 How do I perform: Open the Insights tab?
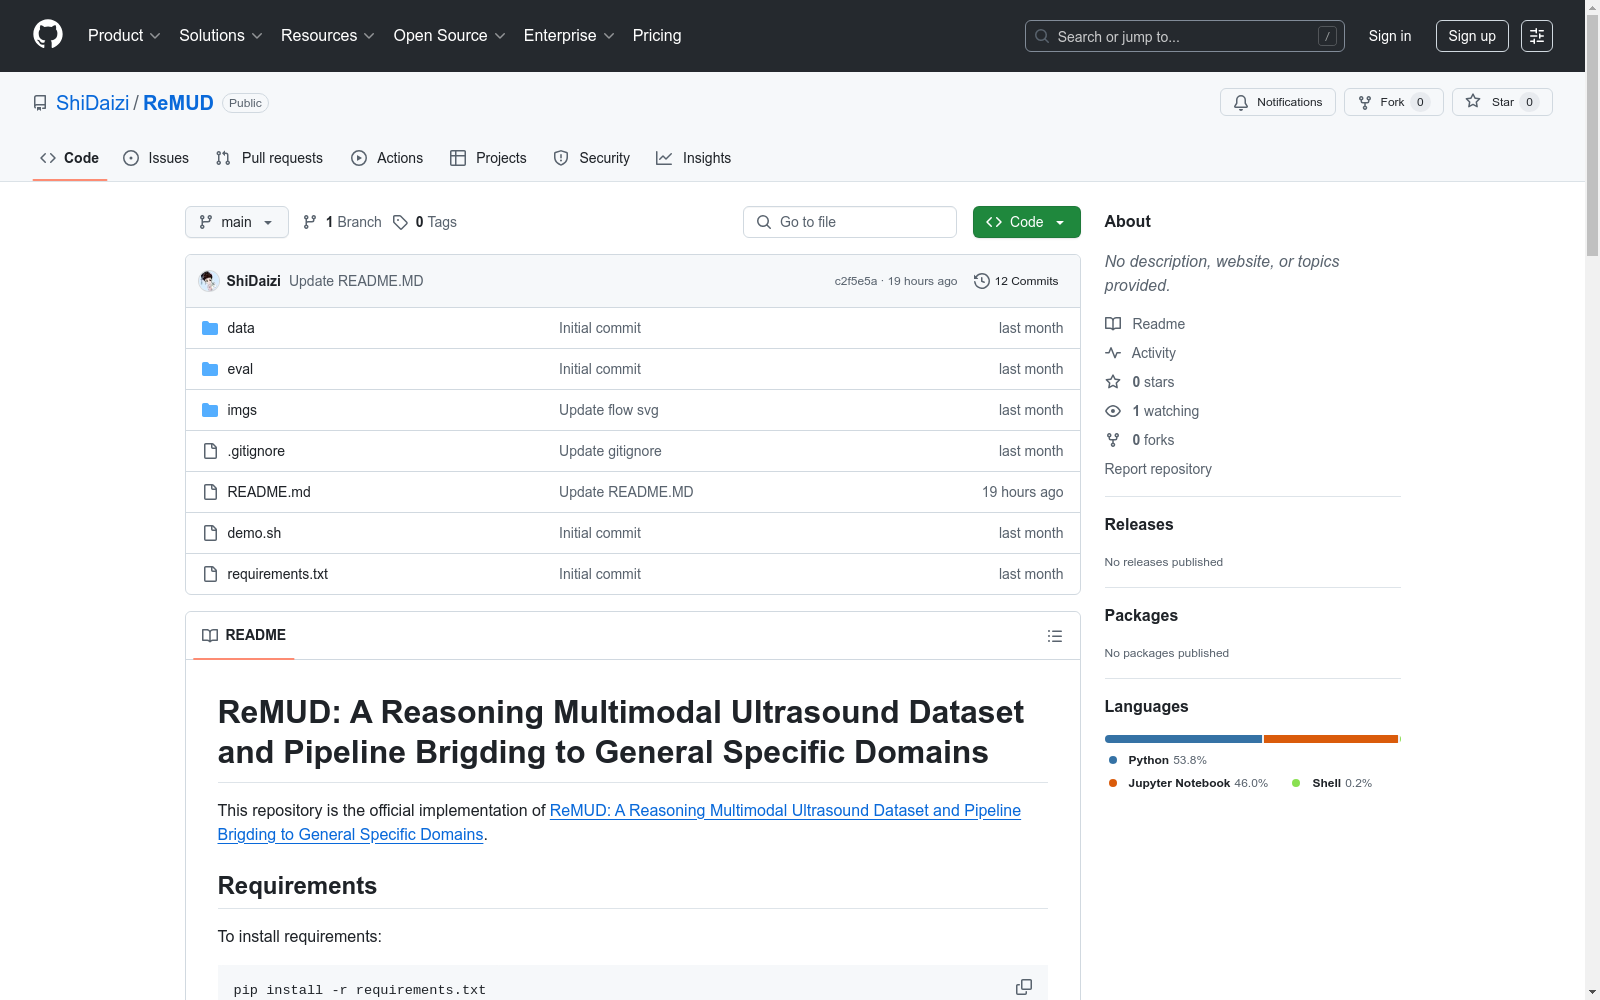click(693, 158)
